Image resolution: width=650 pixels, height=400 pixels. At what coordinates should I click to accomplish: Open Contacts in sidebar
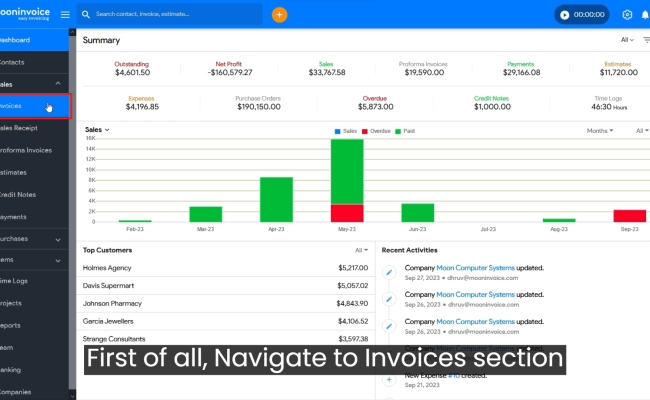[x=34, y=62]
